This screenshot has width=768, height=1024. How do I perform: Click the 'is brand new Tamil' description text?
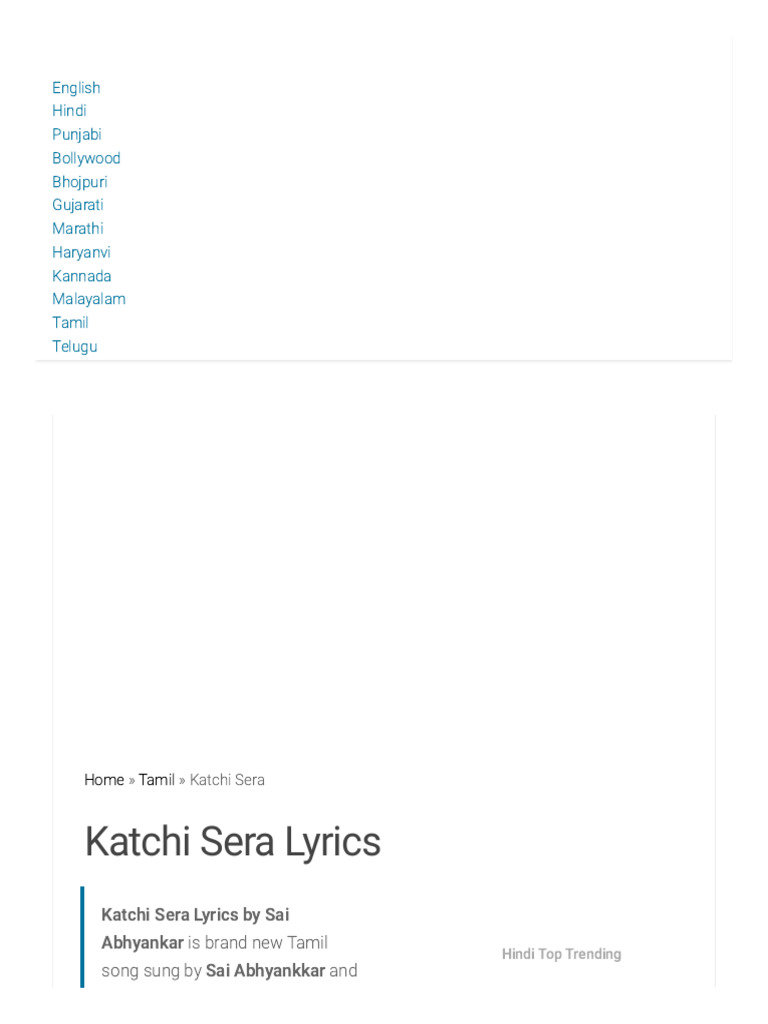pos(258,942)
